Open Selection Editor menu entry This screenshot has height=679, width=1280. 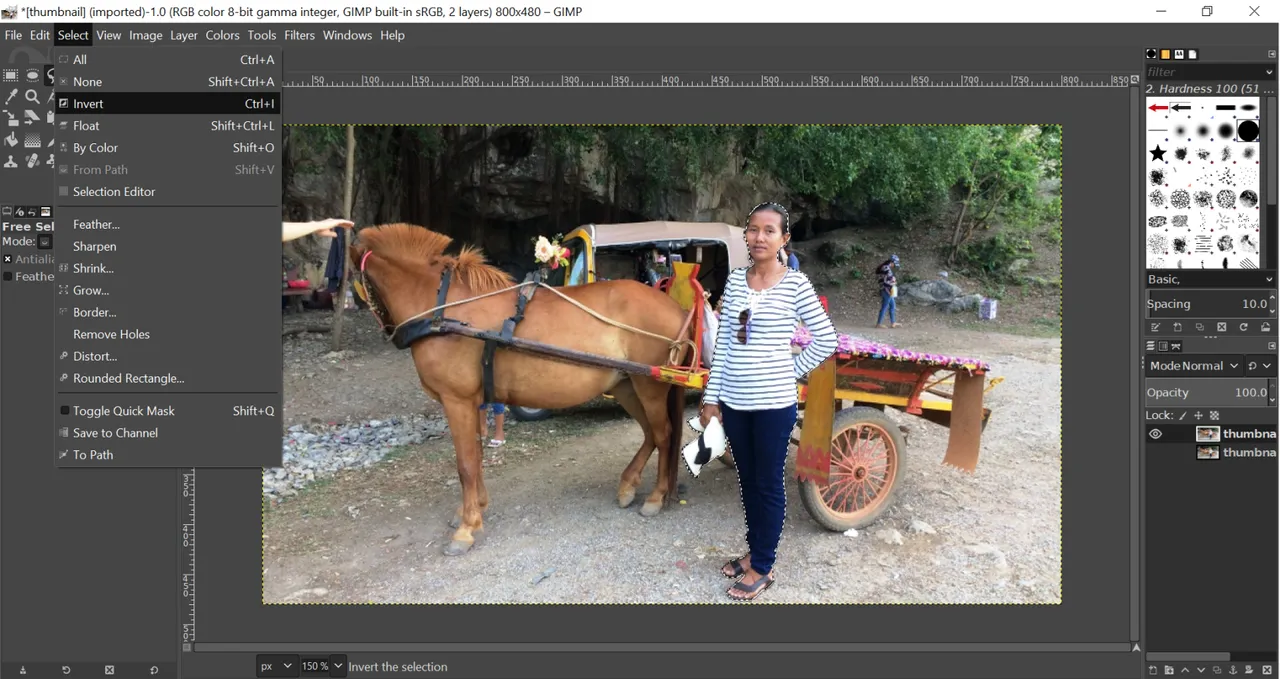(168, 192)
